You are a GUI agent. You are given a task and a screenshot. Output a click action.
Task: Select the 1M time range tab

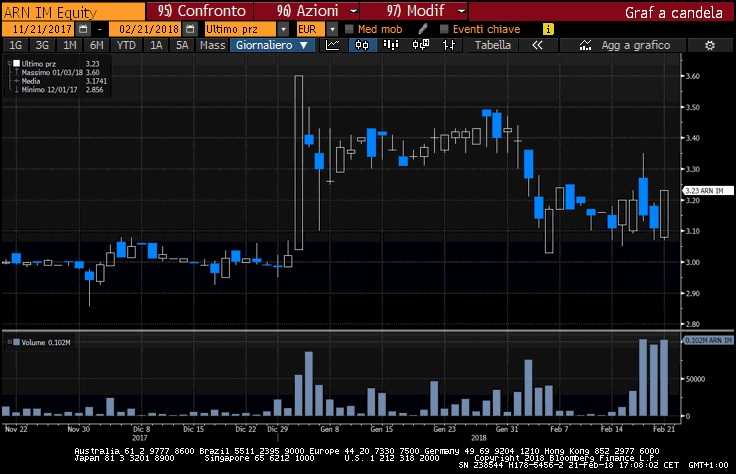pyautogui.click(x=69, y=45)
